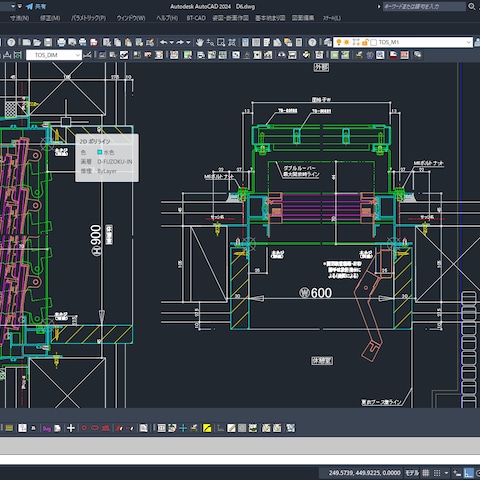Screen dimensions: 480x480
Task: Open the TOS_DIM dimension style dropdown
Action: 78,55
